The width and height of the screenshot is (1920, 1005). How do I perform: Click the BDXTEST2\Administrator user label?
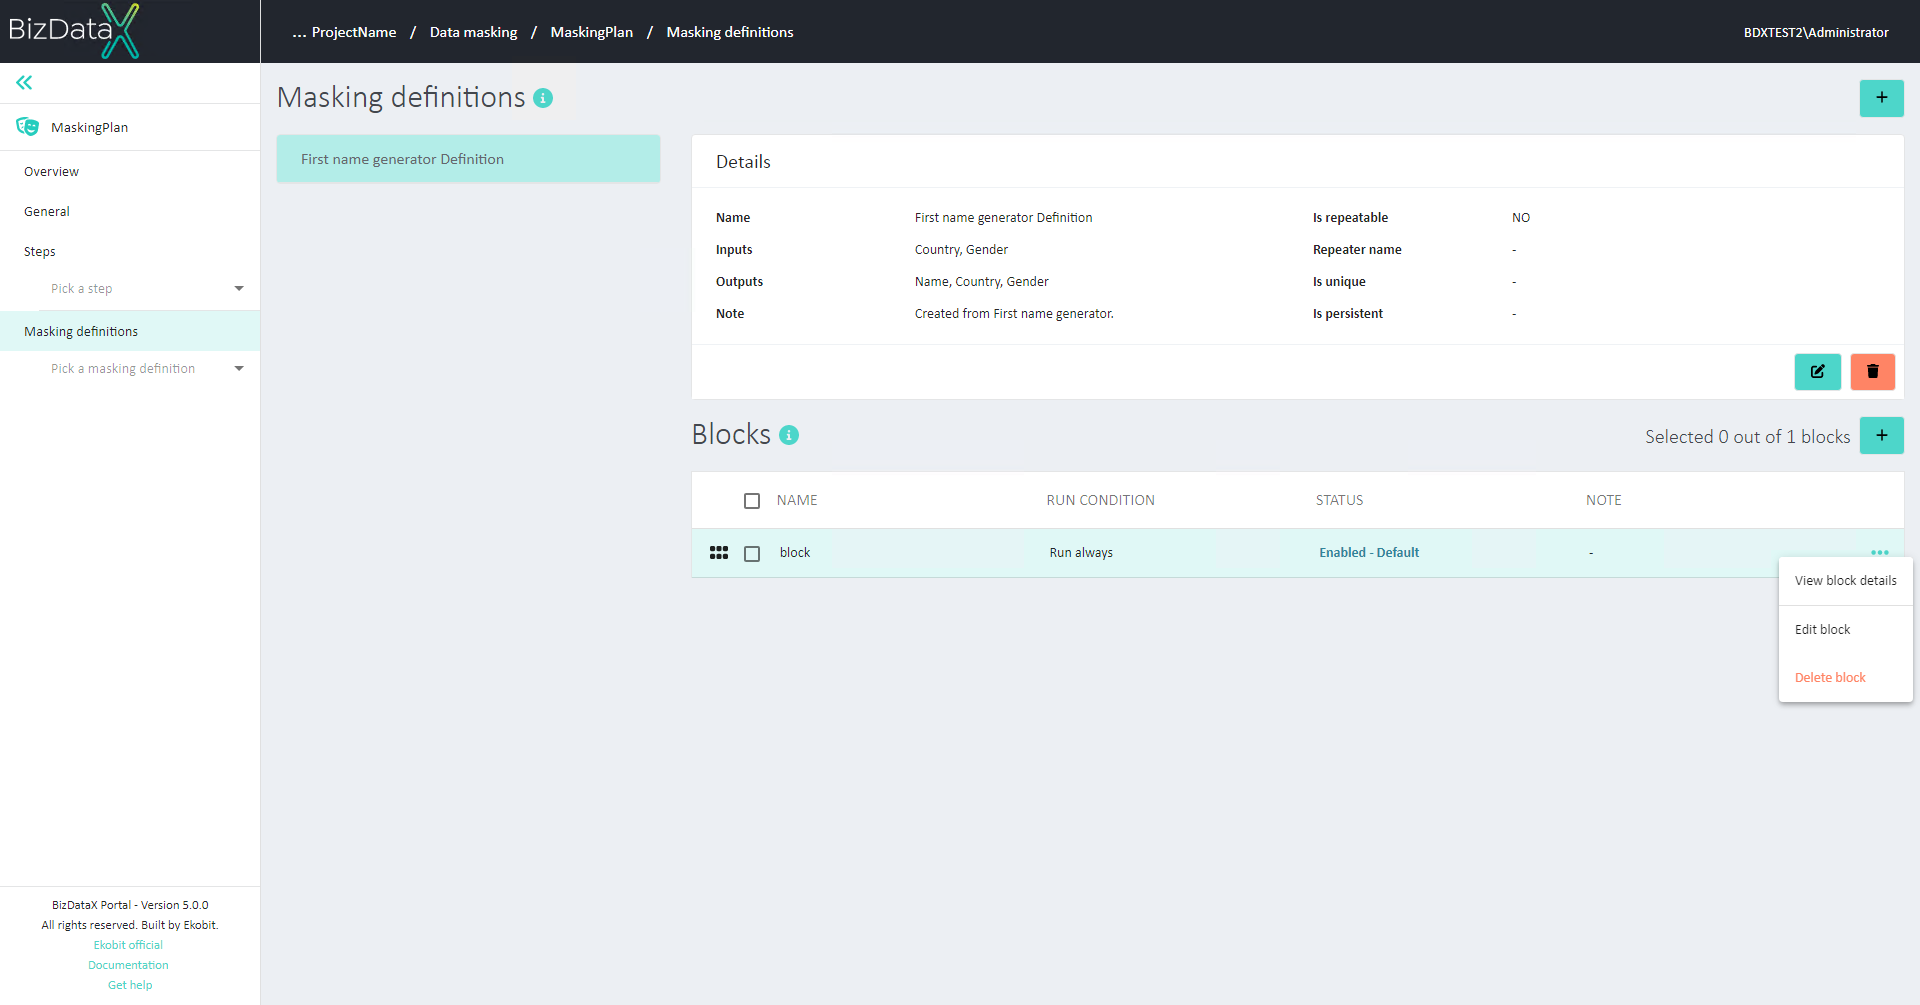click(x=1816, y=32)
